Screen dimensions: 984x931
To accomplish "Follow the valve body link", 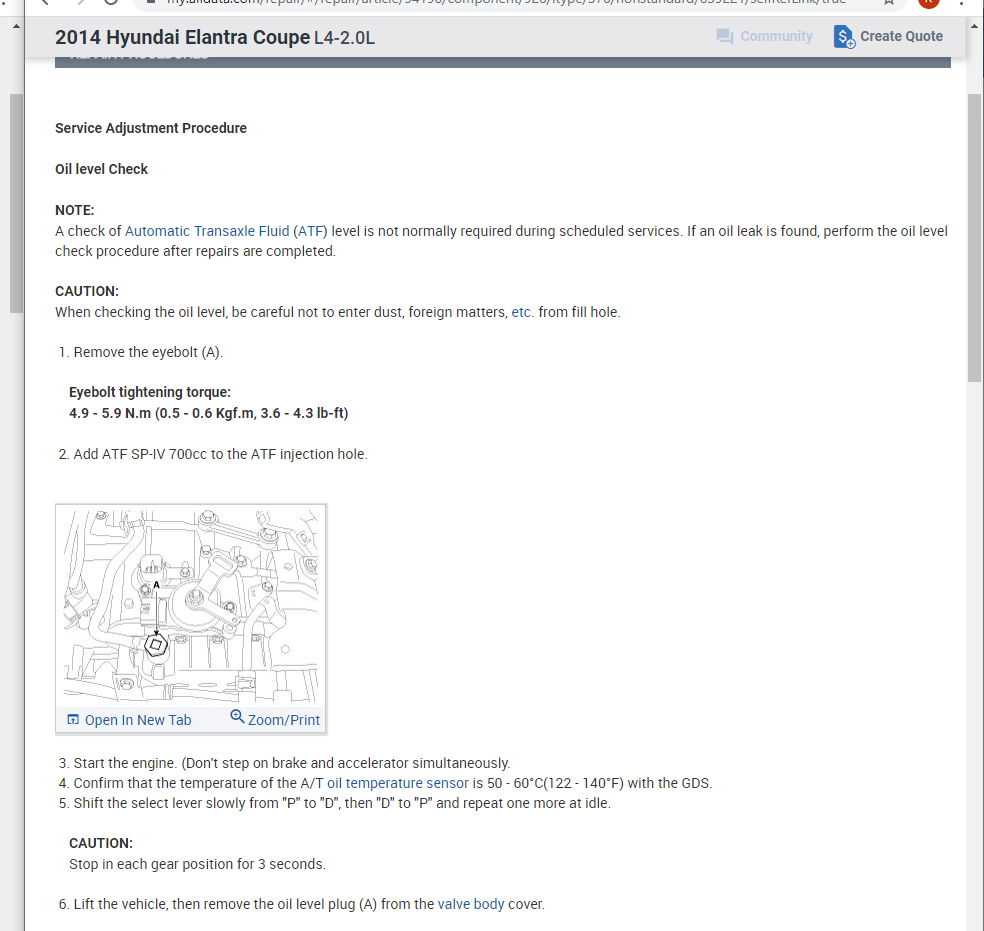I will coord(471,904).
